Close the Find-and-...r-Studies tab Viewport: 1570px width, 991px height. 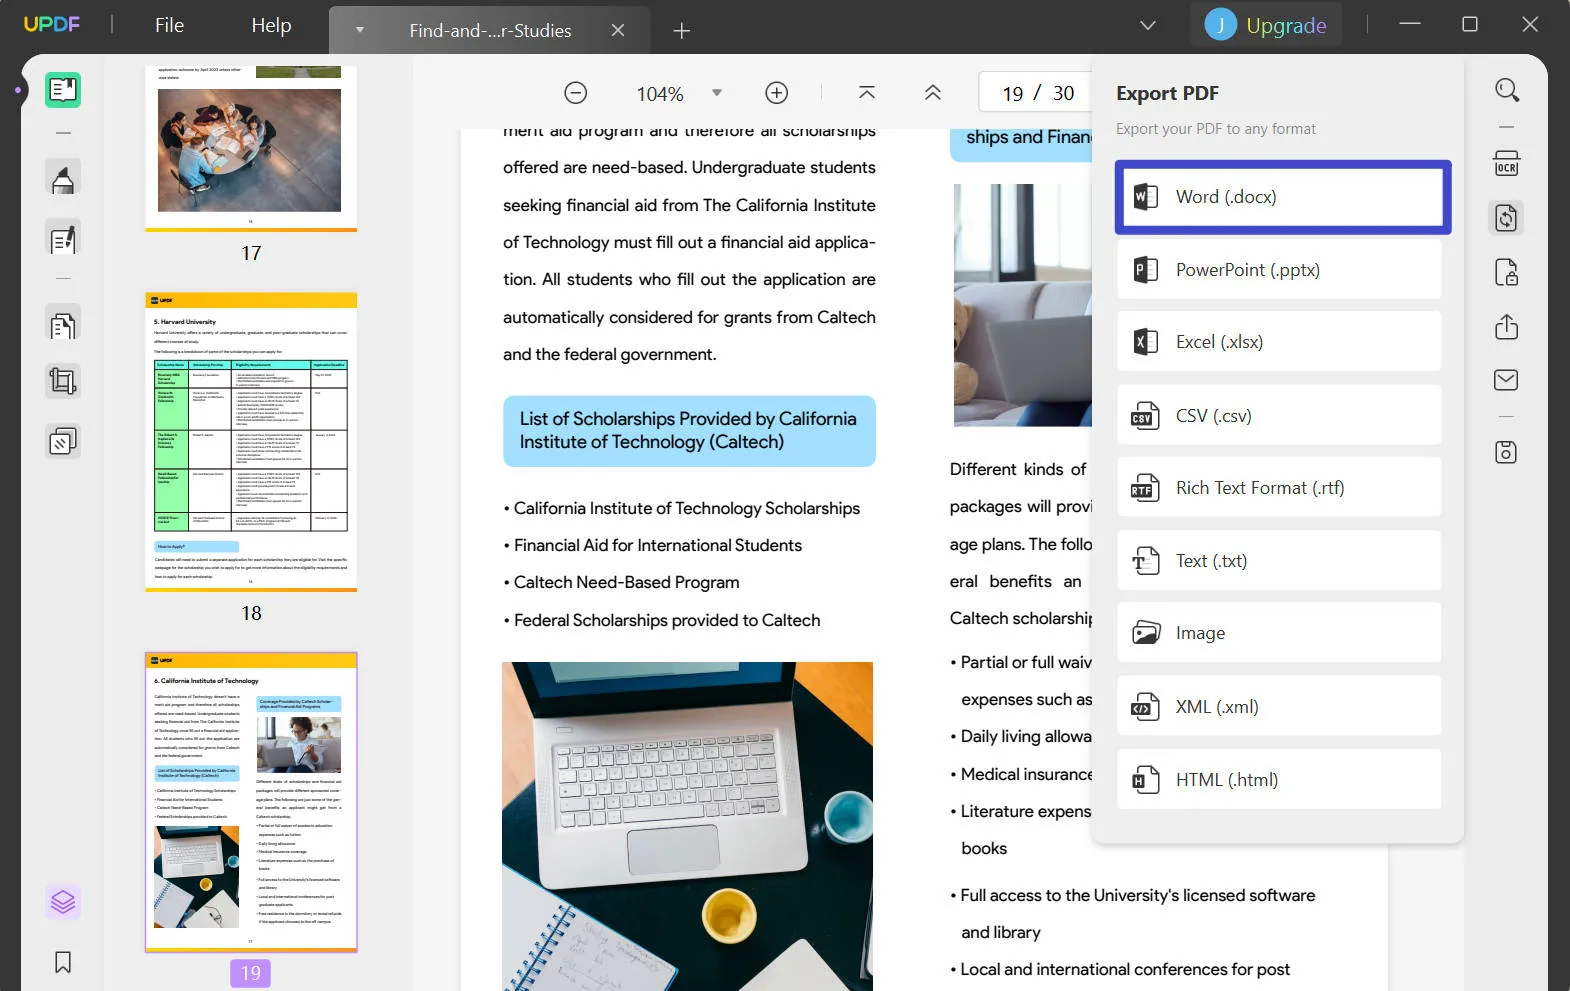pos(618,30)
